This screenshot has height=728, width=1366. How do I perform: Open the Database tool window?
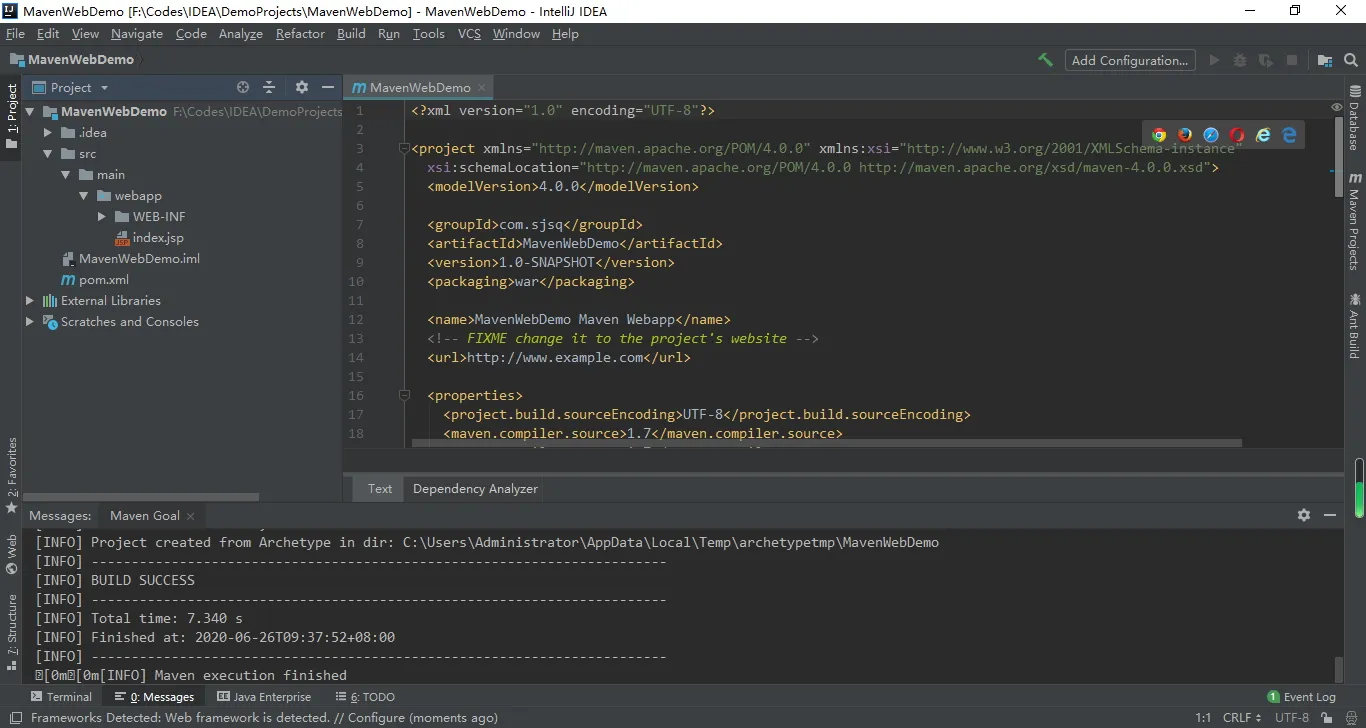[1354, 119]
